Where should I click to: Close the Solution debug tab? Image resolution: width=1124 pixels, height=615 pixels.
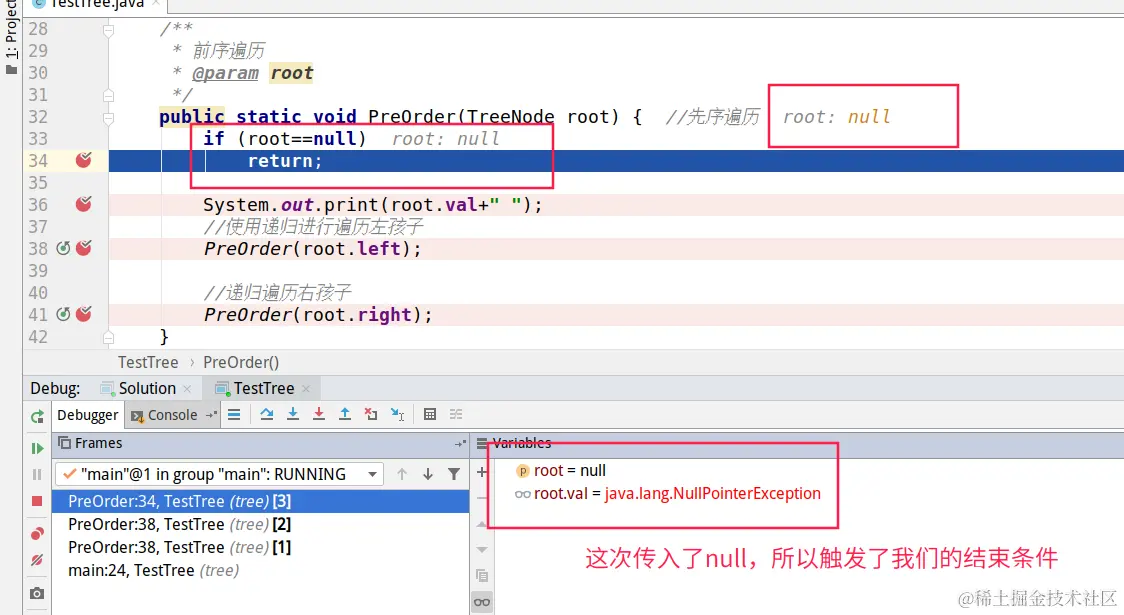(187, 388)
